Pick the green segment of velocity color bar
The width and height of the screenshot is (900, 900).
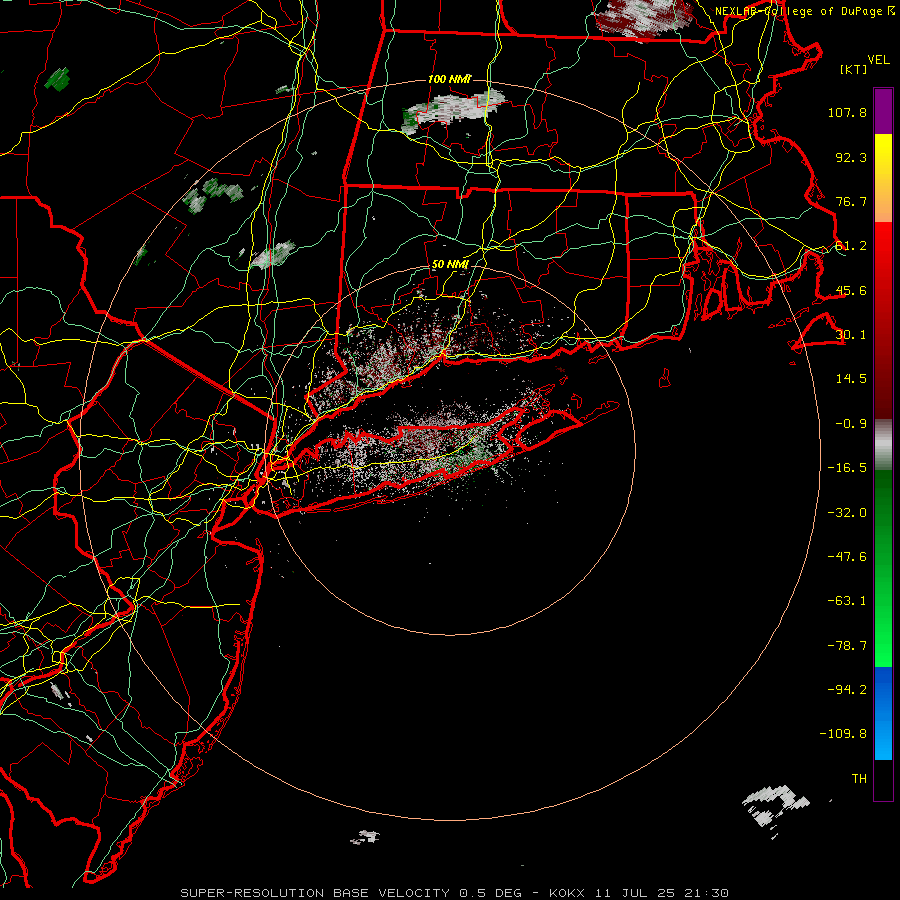pyautogui.click(x=883, y=568)
